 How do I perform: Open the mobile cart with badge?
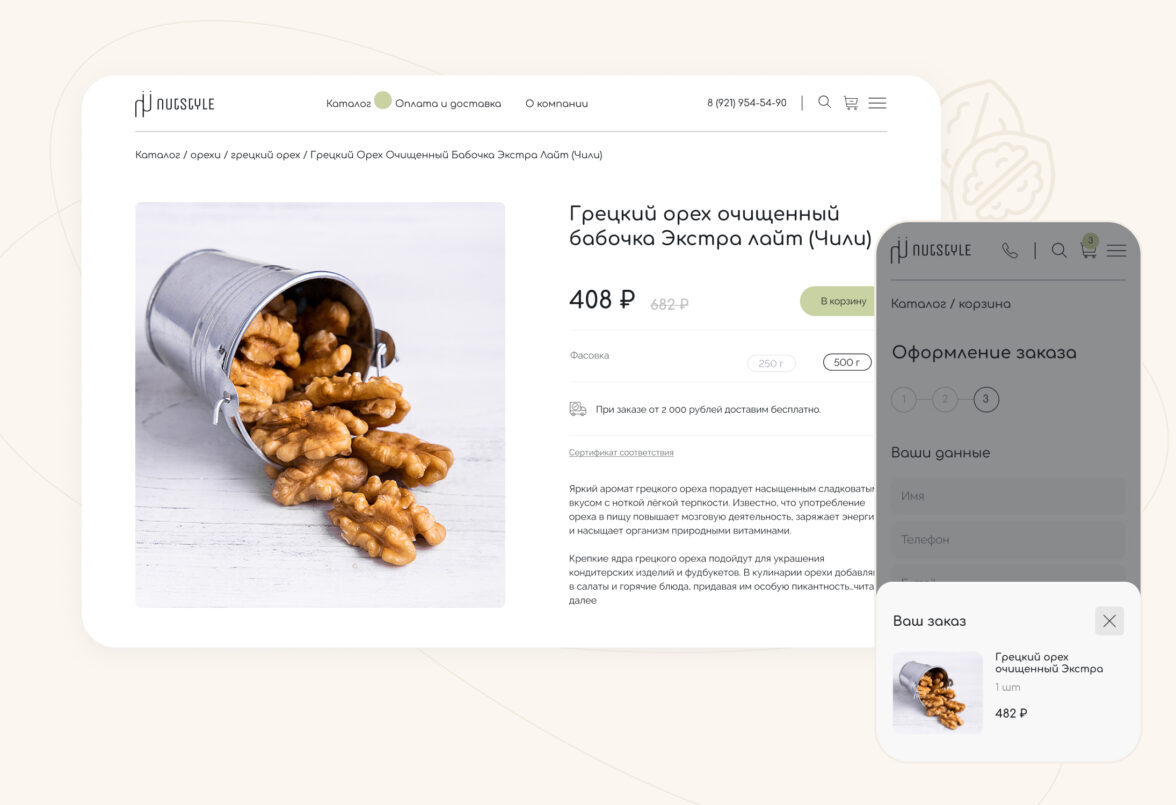coord(1089,247)
